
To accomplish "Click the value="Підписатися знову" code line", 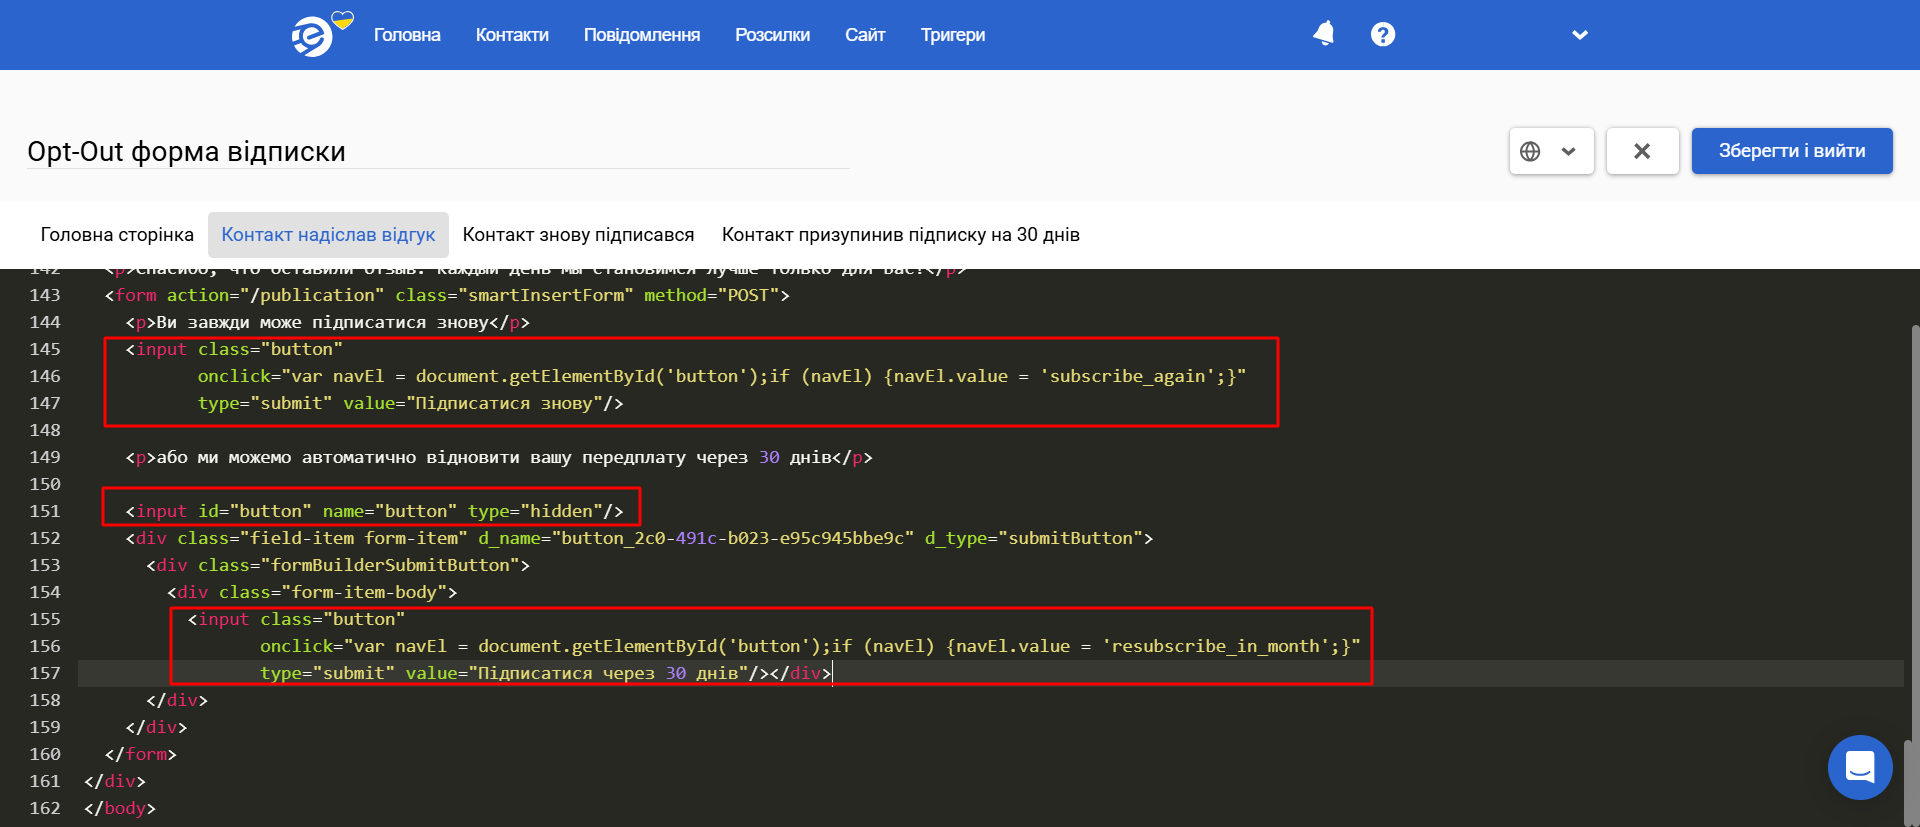I will point(410,403).
